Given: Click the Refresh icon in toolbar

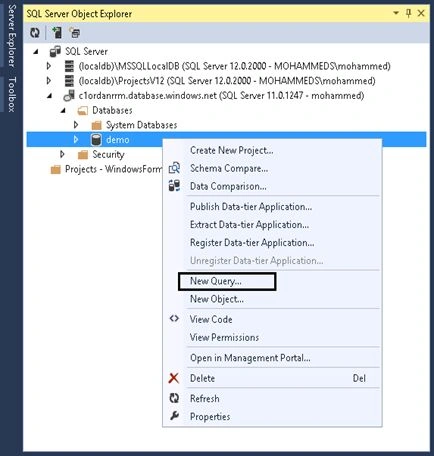Looking at the screenshot, I should point(35,33).
